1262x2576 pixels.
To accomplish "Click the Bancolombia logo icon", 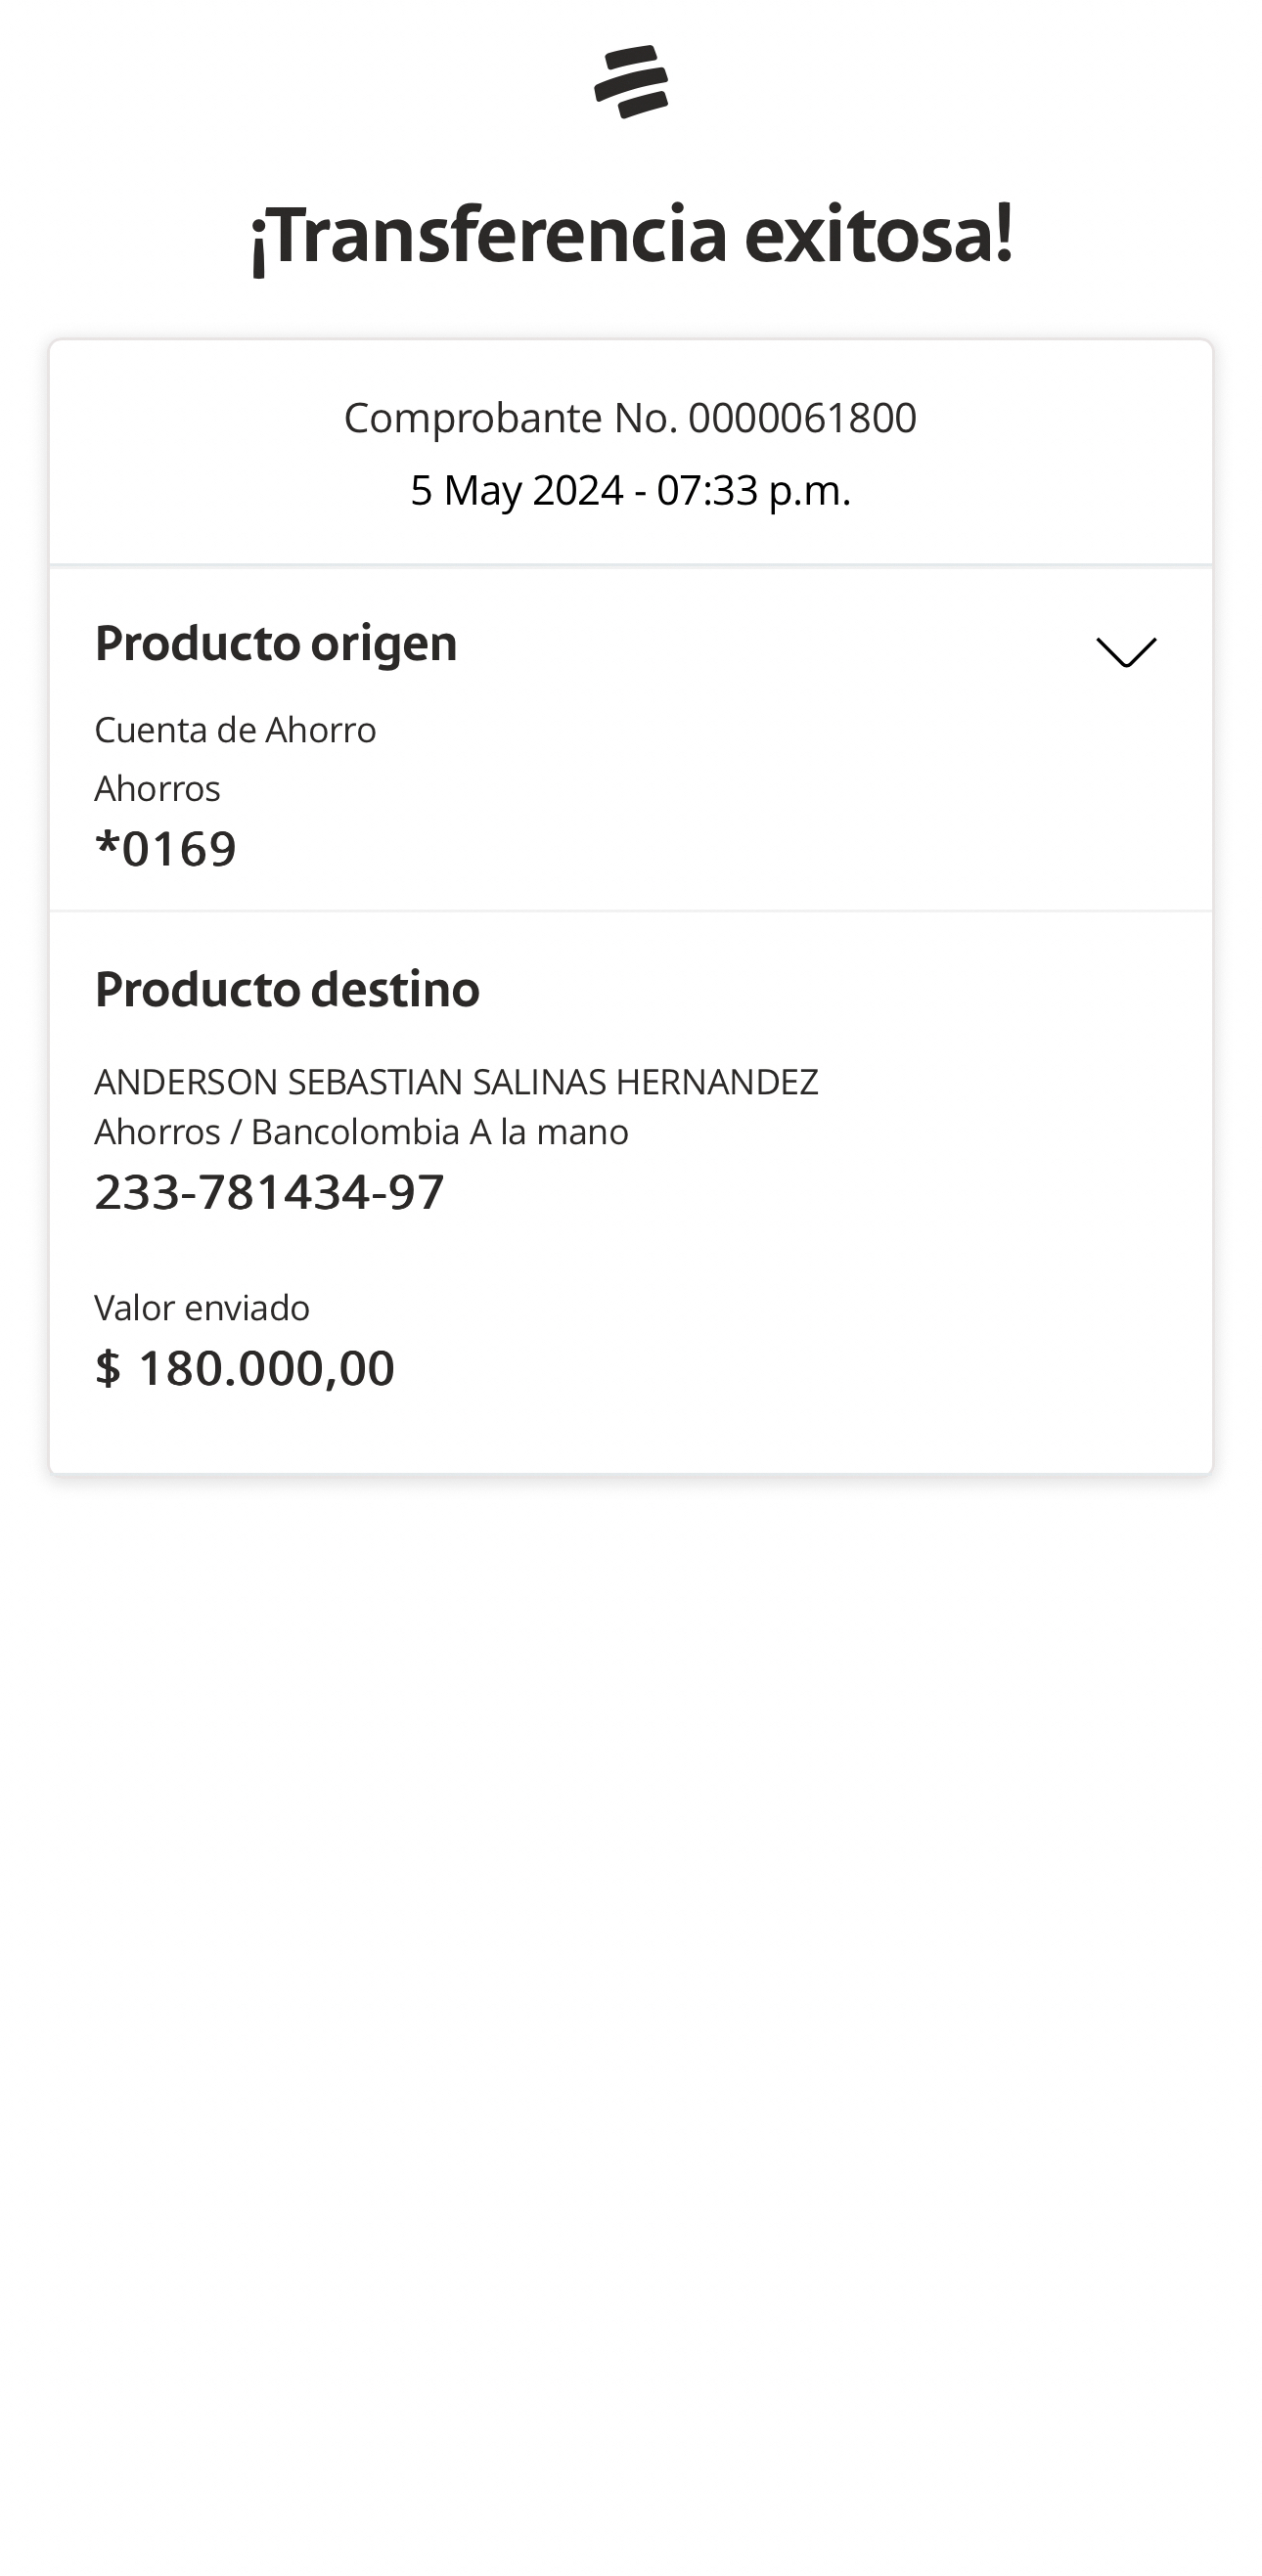I will click(631, 81).
